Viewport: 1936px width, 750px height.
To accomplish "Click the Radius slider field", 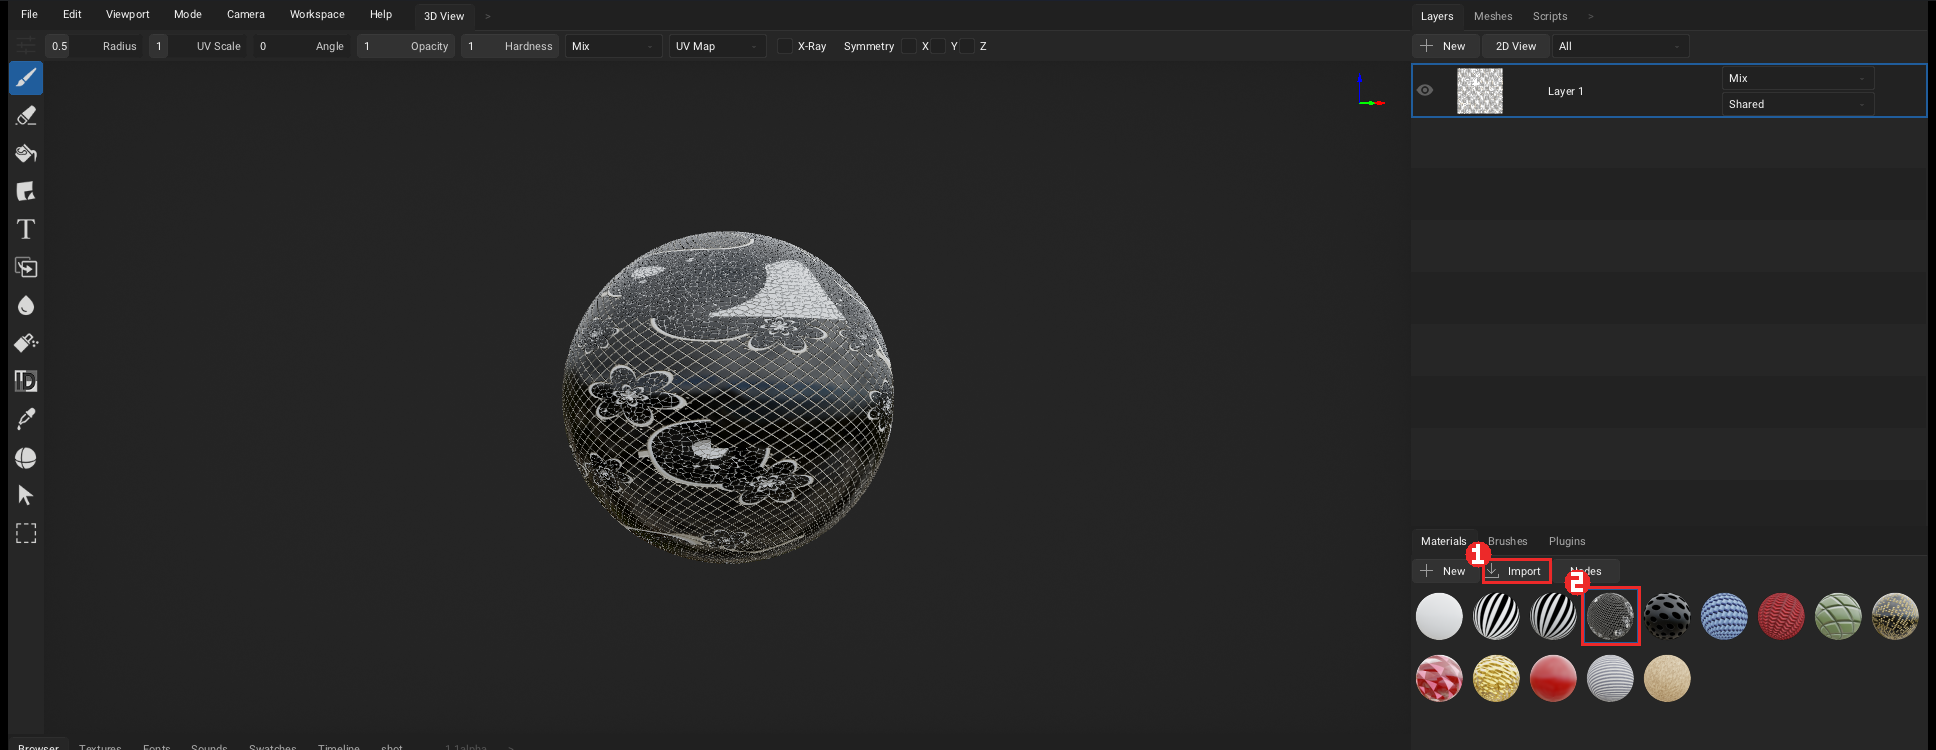I will [96, 46].
